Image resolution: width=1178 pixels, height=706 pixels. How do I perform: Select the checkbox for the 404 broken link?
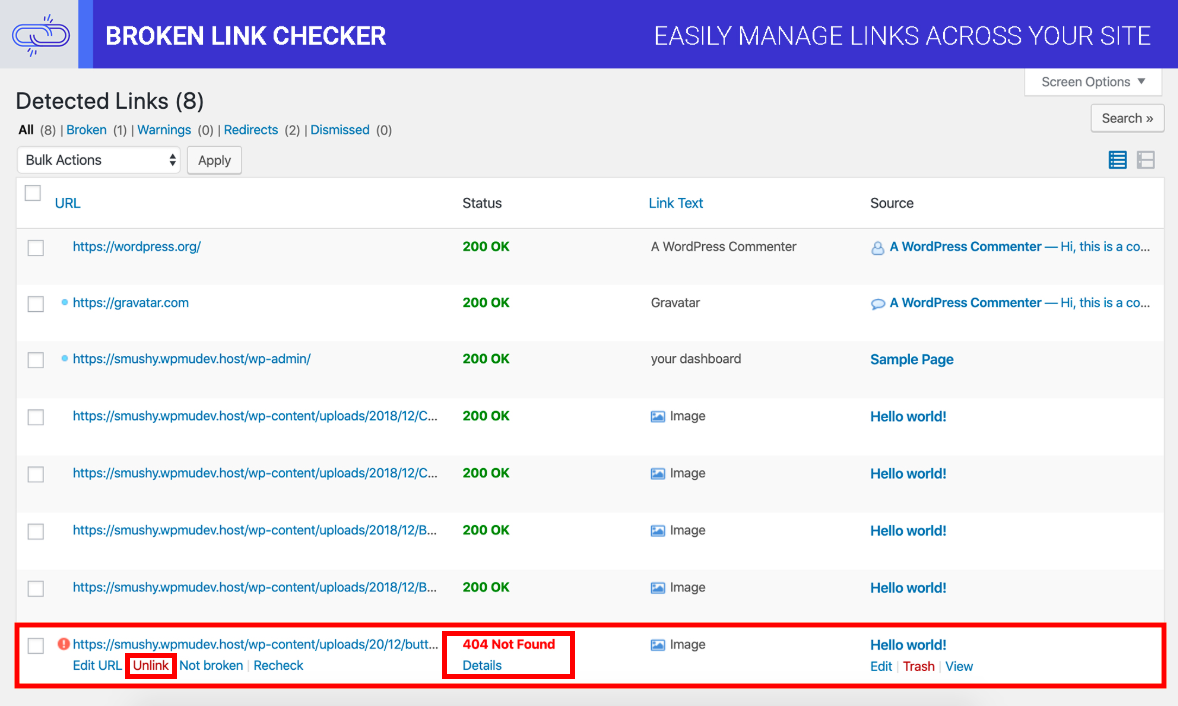point(36,646)
